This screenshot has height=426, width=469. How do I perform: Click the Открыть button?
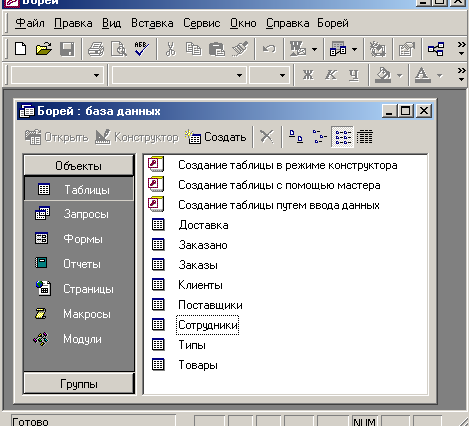click(x=57, y=137)
